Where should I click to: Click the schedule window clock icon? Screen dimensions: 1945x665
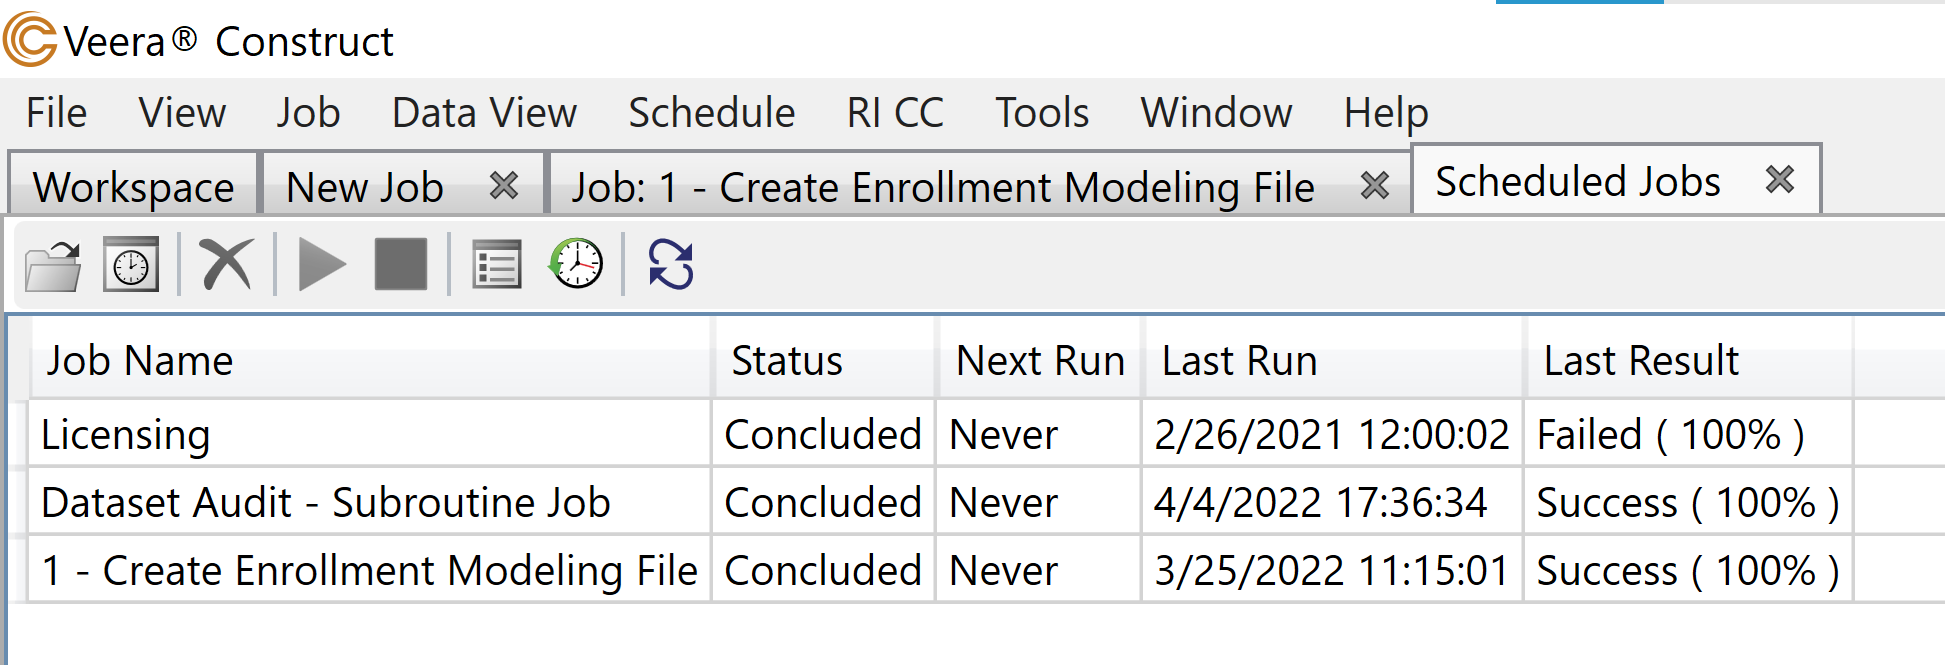tap(131, 265)
